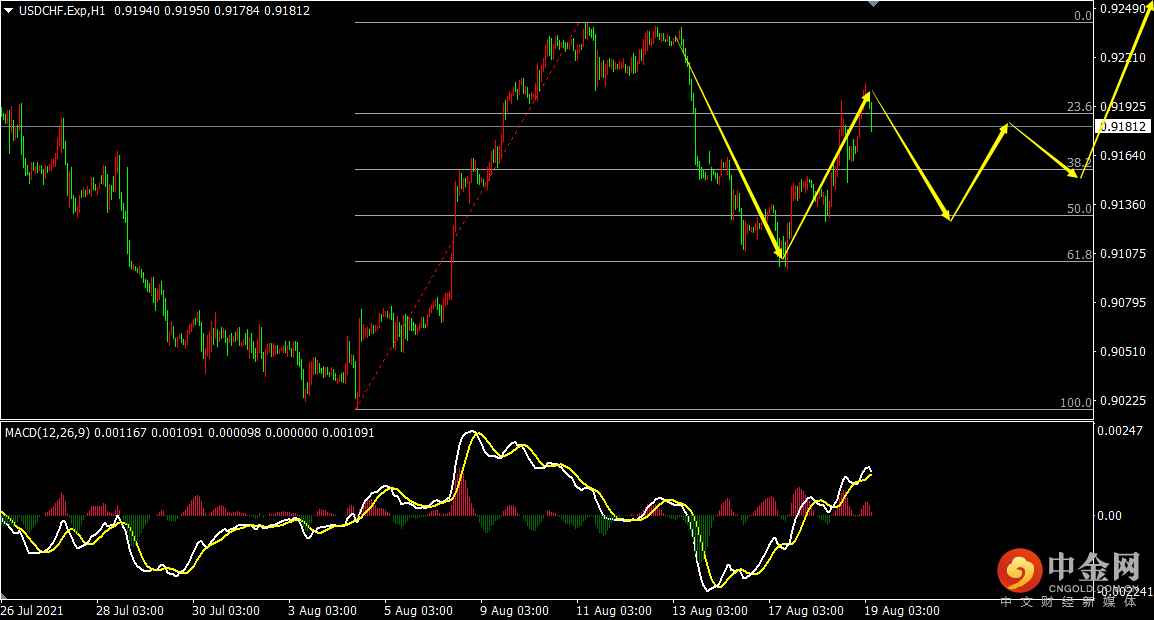Select the MACD(12,26,9) indicator label
Viewport: 1154px width, 620px height.
(x=47, y=433)
